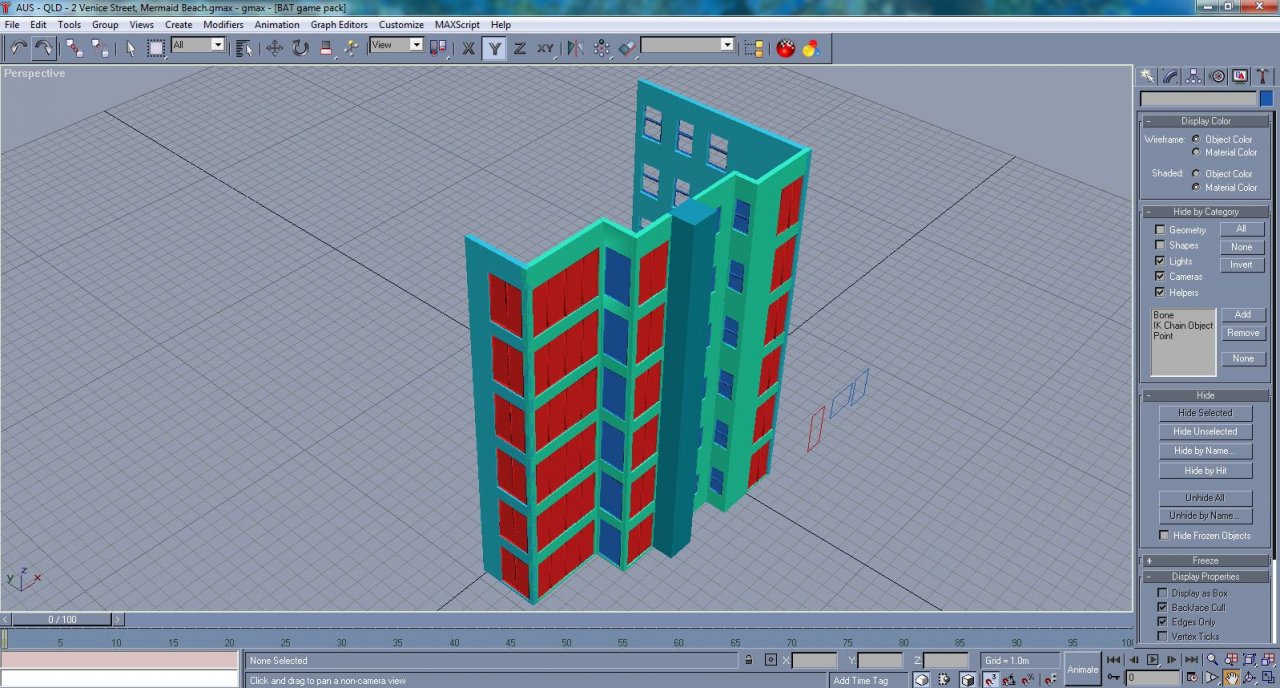
Task: Click Min/Max viewport toggle icon
Action: tap(1270, 679)
